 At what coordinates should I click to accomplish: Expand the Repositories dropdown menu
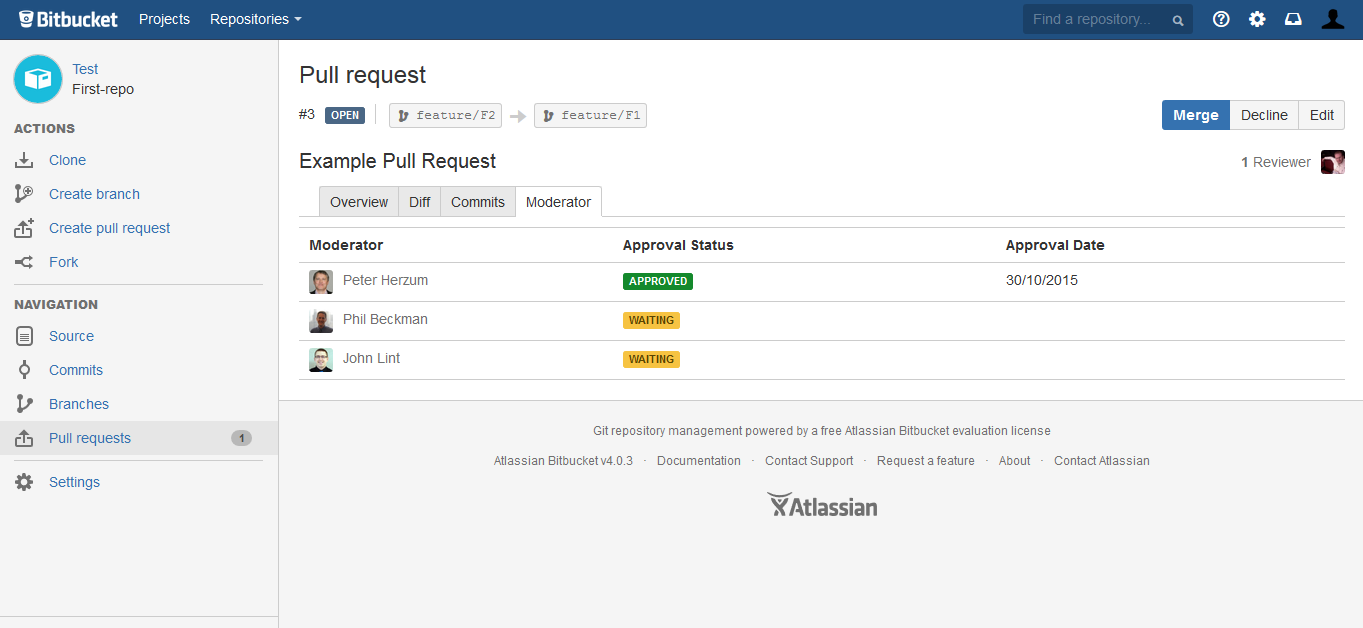255,19
